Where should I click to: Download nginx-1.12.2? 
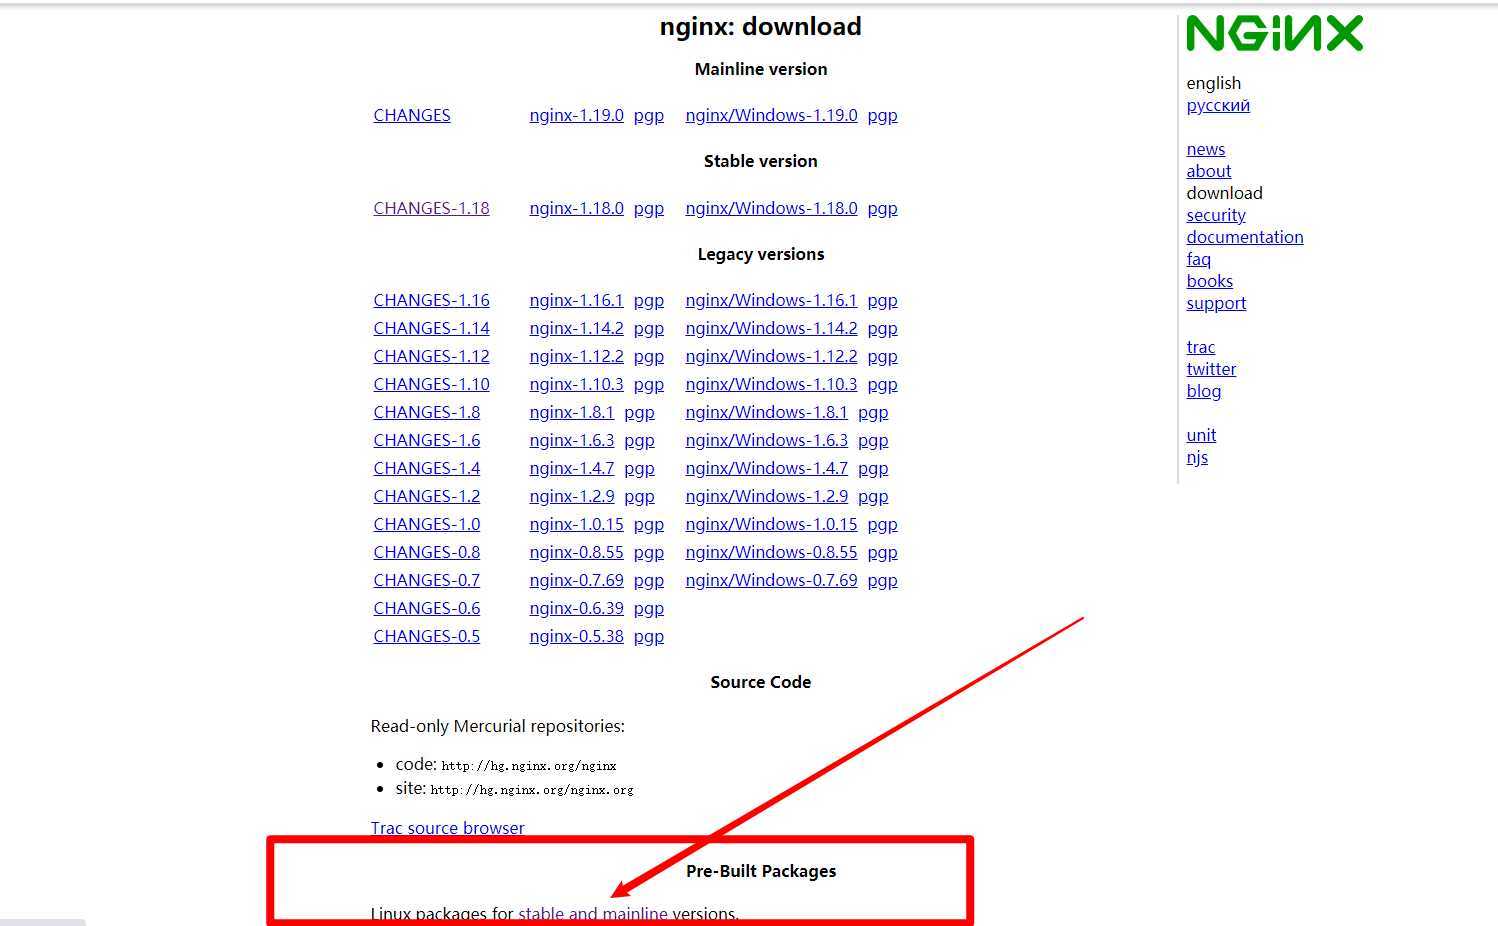point(576,356)
